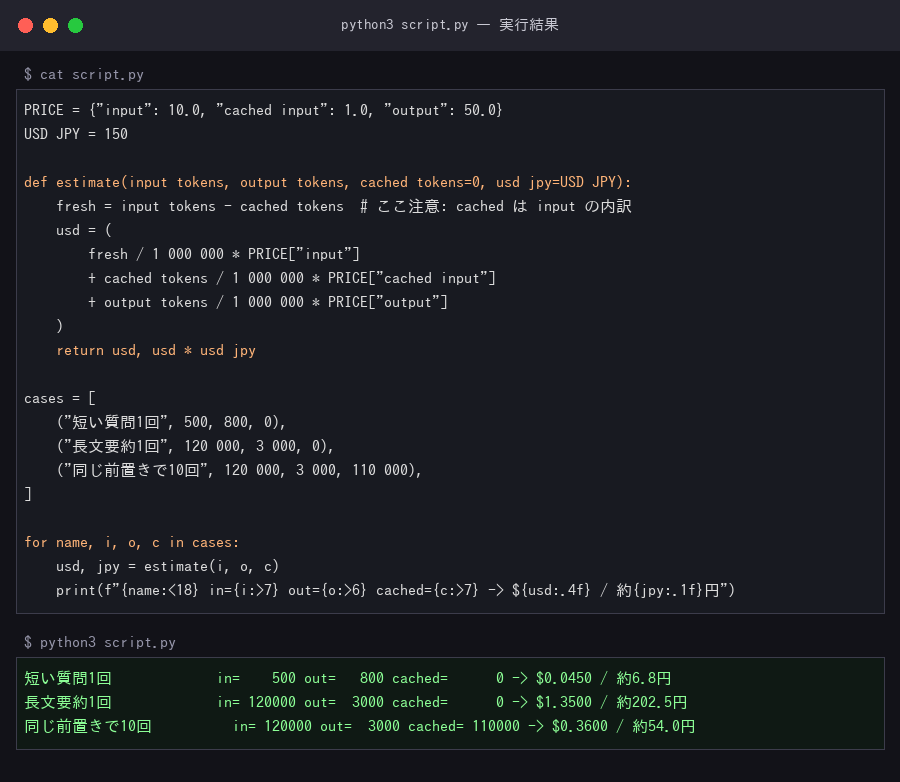Select the "$ python3 script.py" command line
This screenshot has height=782, width=900.
point(100,642)
